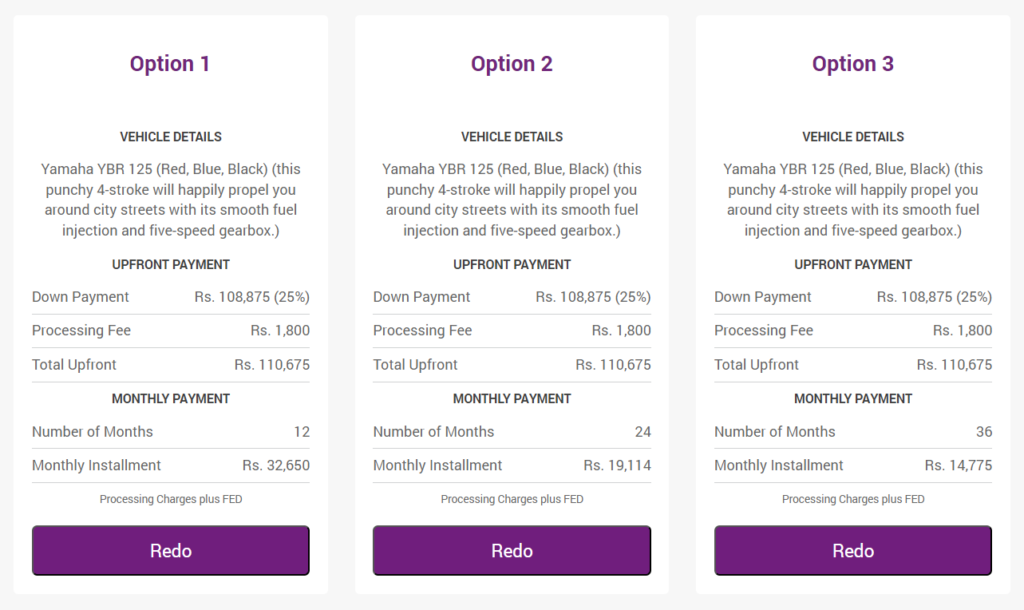1024x610 pixels.
Task: Click the 12 months value in Option 1
Action: 302,432
